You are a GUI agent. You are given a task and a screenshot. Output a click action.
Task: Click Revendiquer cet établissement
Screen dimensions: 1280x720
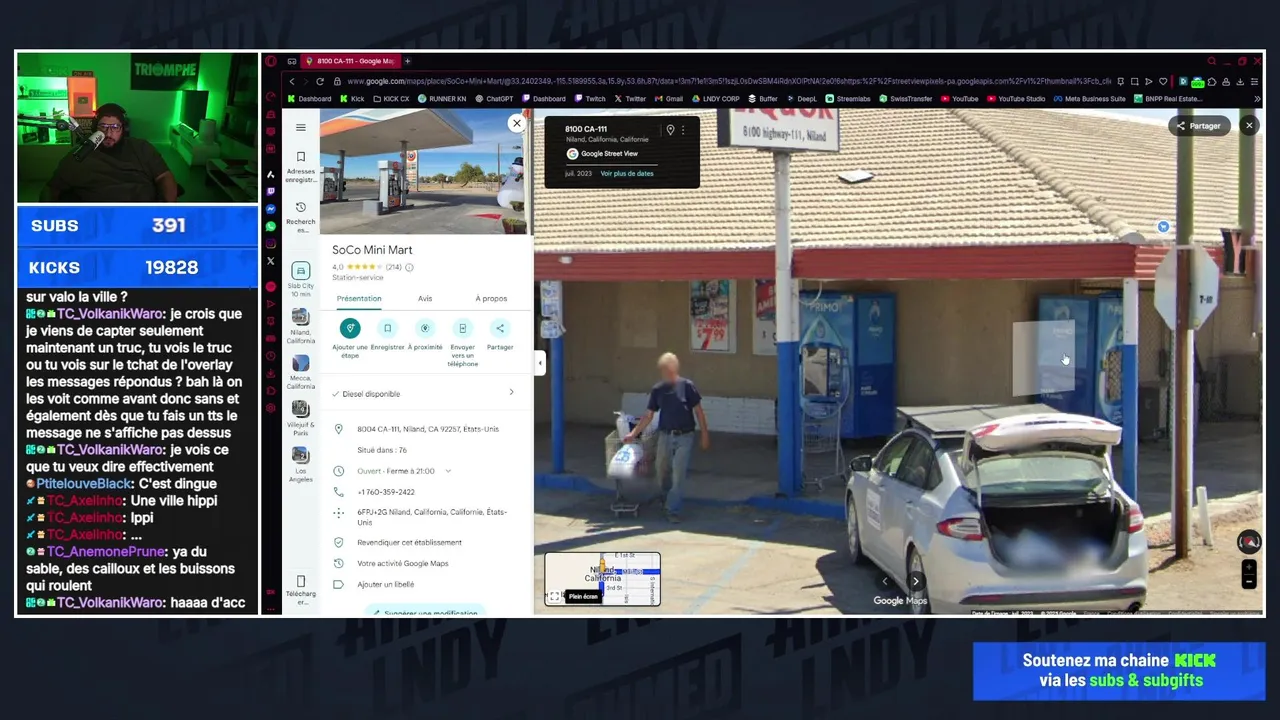click(x=409, y=542)
